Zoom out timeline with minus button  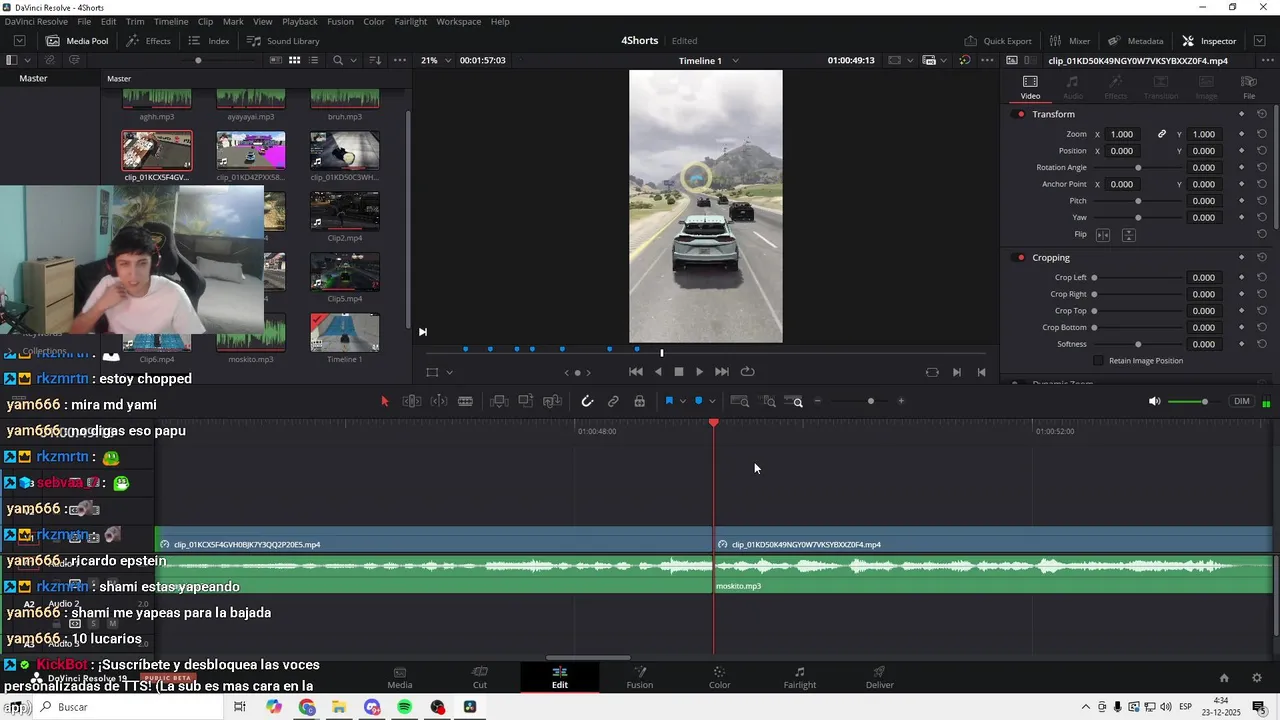pyautogui.click(x=818, y=401)
